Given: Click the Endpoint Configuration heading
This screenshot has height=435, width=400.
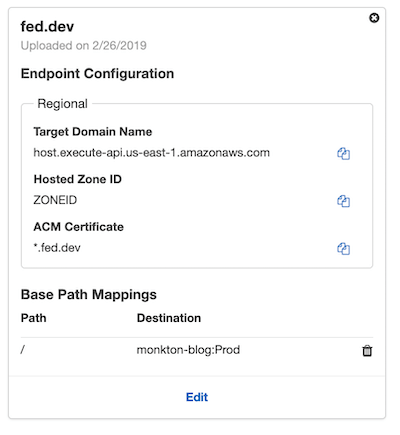Looking at the screenshot, I should tap(97, 74).
